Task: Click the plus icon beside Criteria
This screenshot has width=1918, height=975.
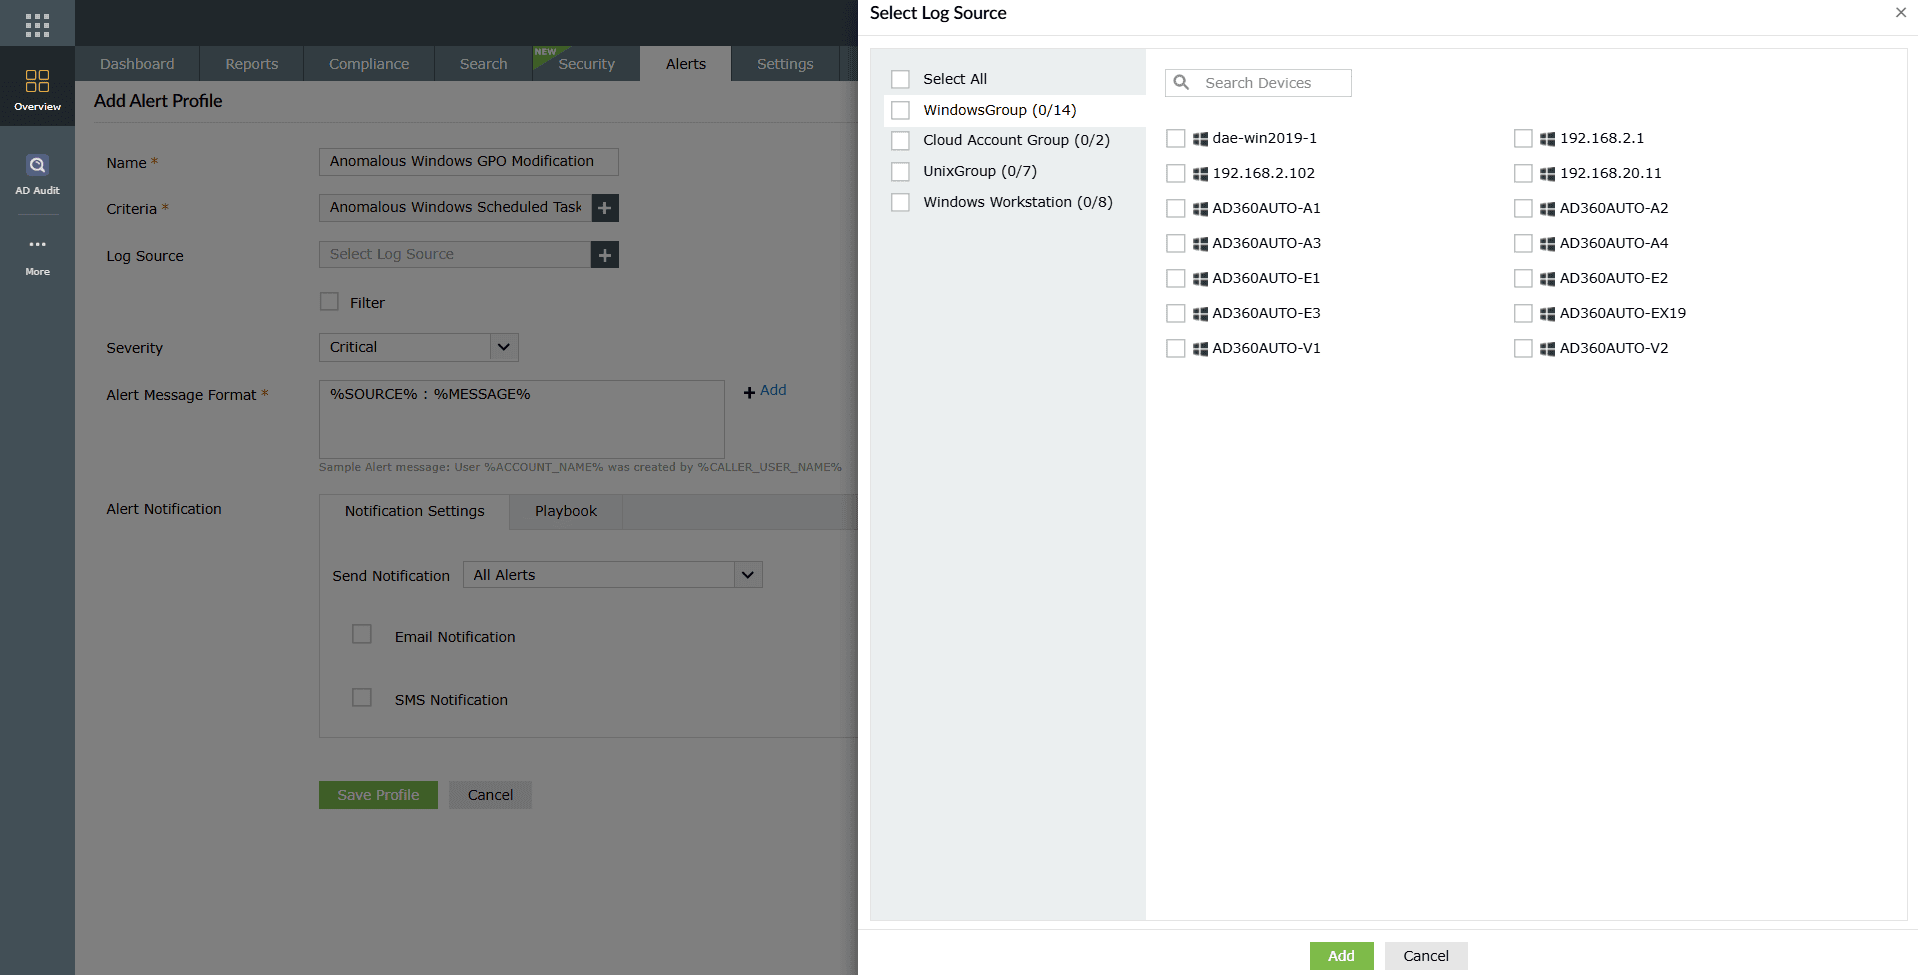Action: [604, 208]
